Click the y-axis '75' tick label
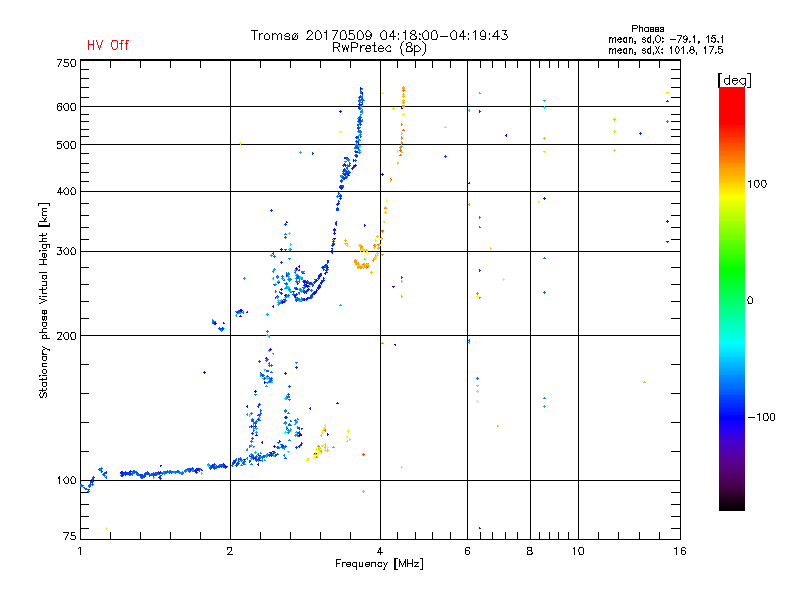800x600 pixels. pos(70,536)
